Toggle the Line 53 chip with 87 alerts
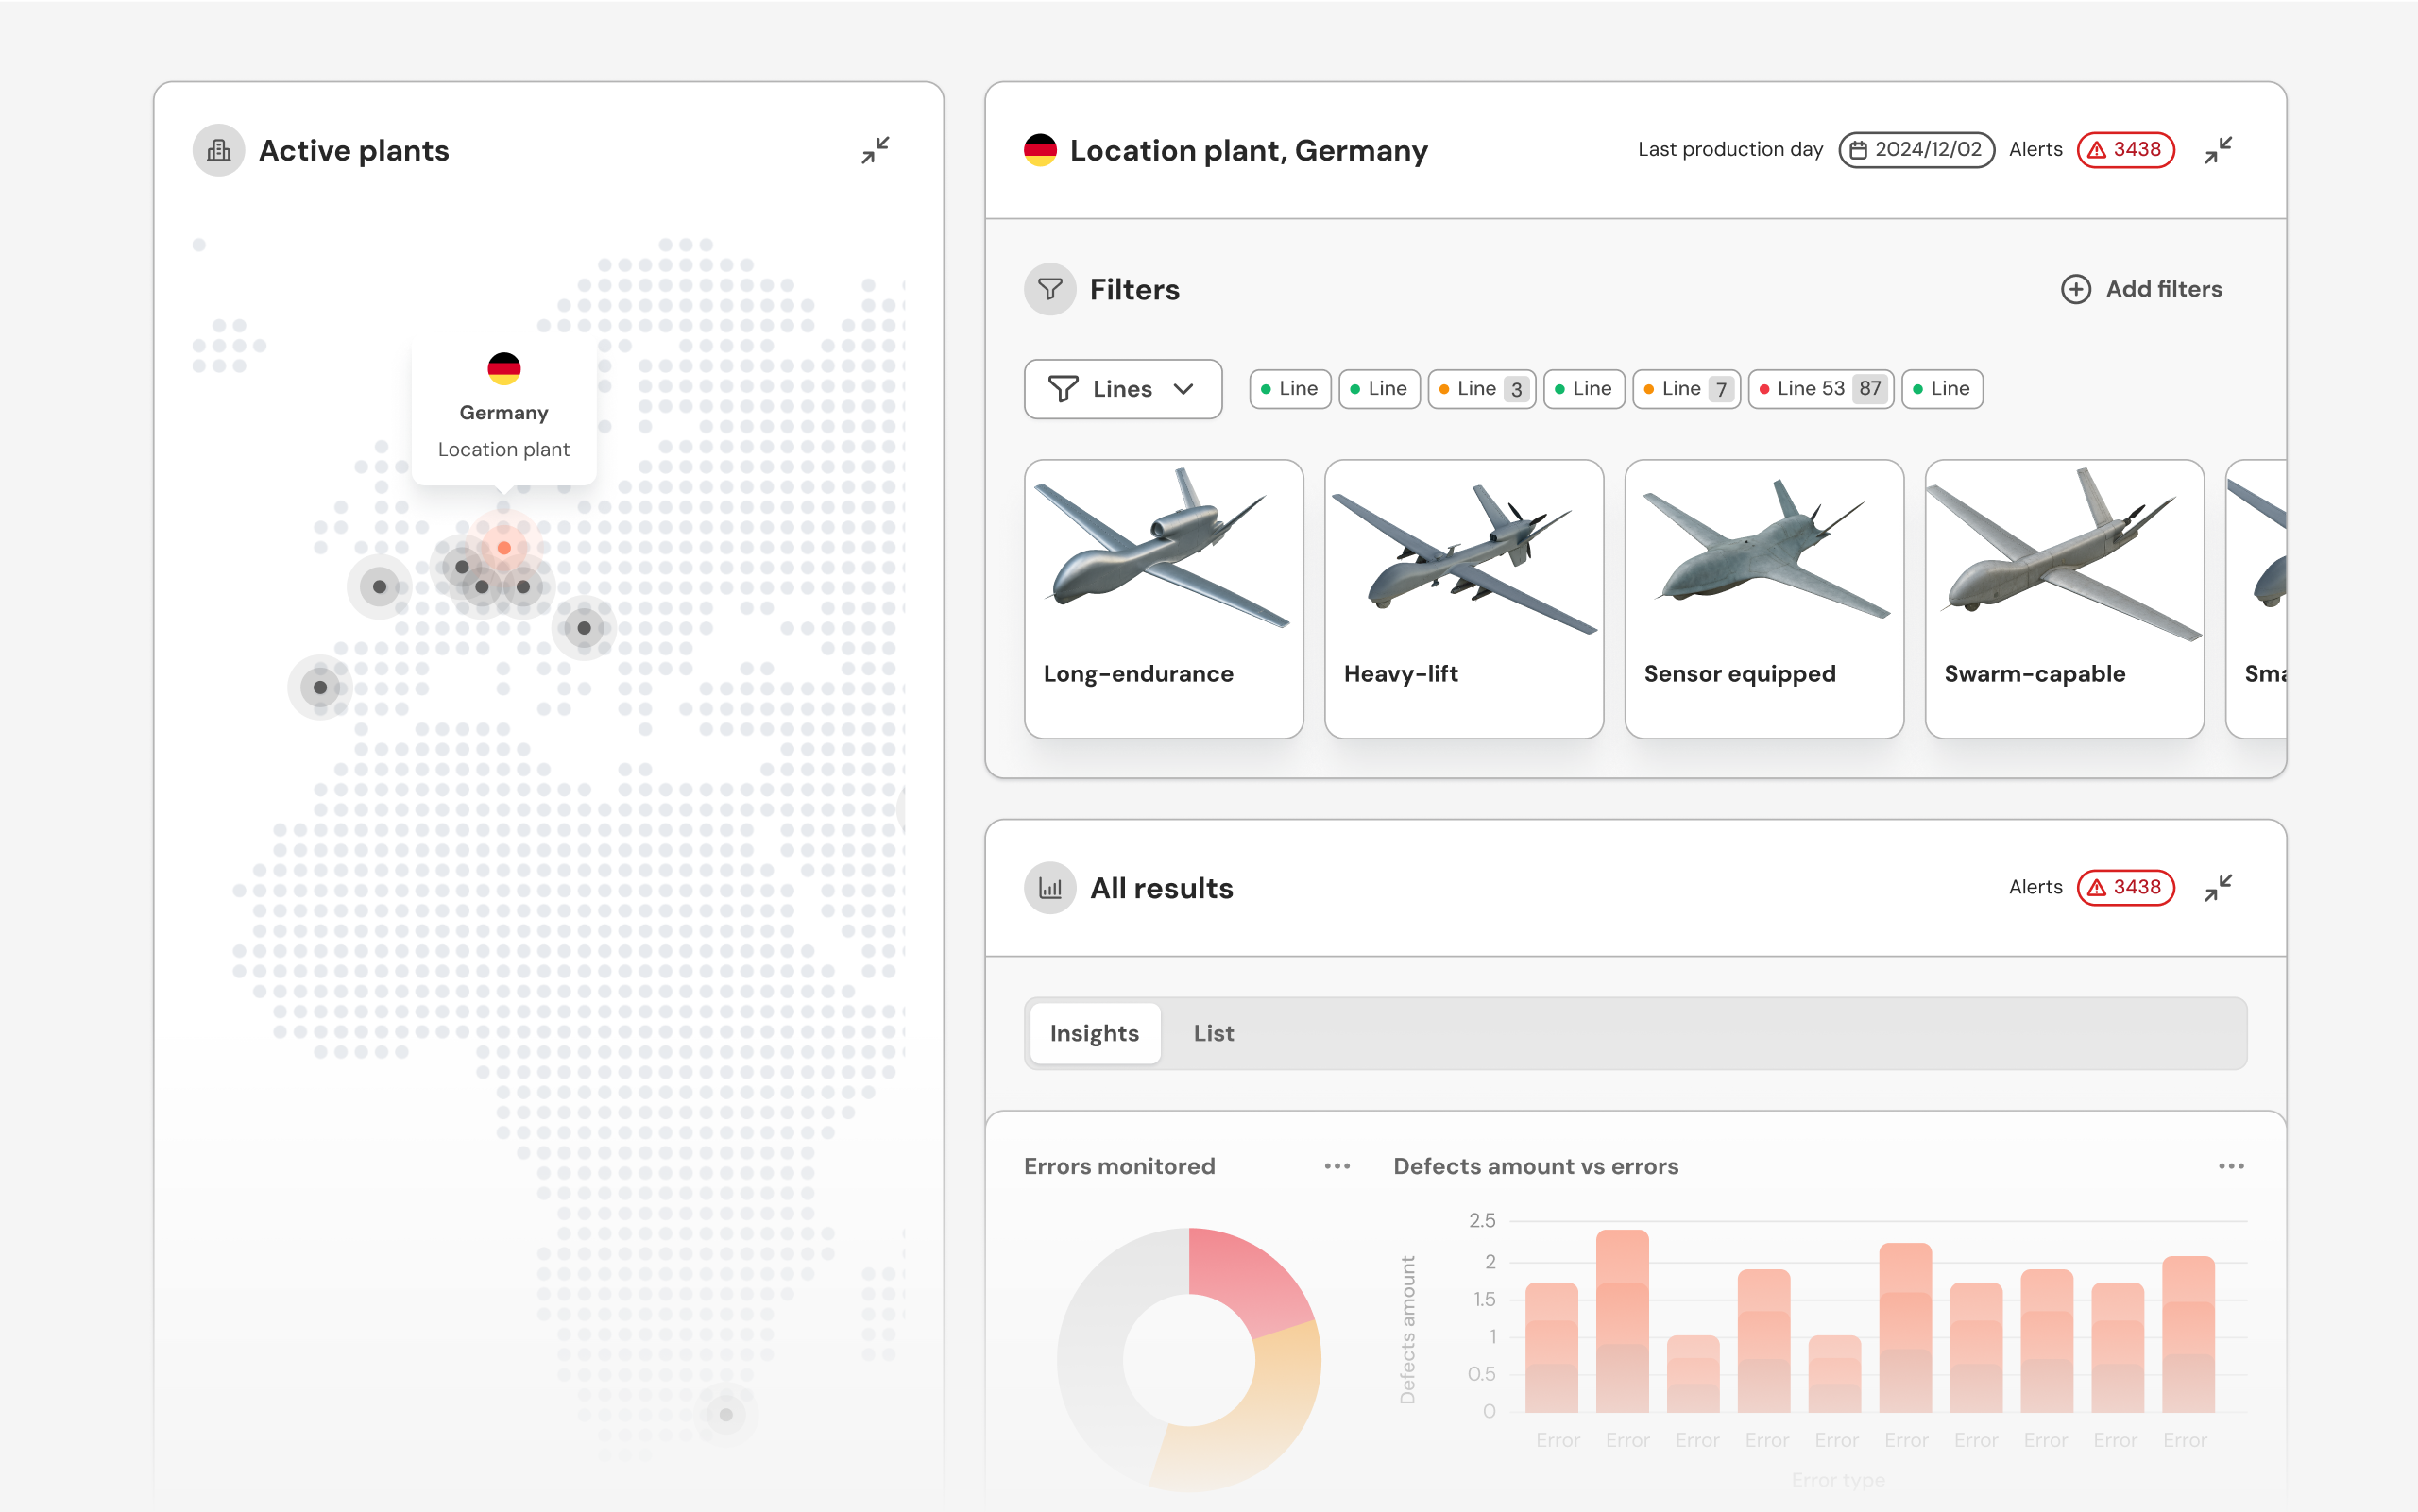The width and height of the screenshot is (2418, 1512). point(1821,389)
